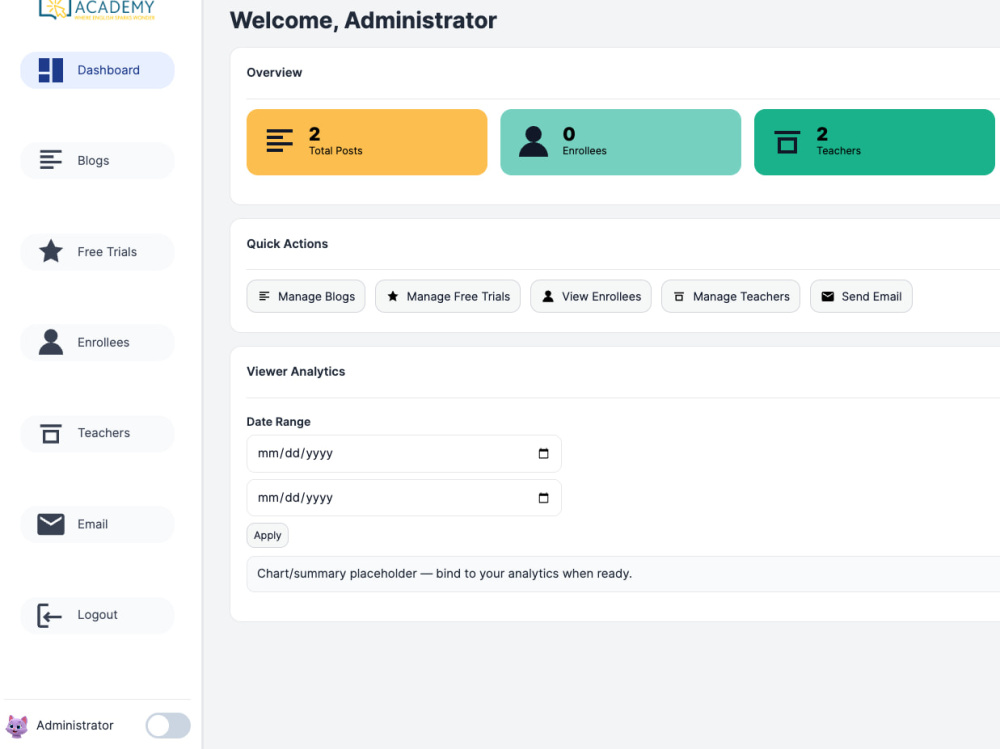Click the Apply button under Date Range

click(267, 535)
